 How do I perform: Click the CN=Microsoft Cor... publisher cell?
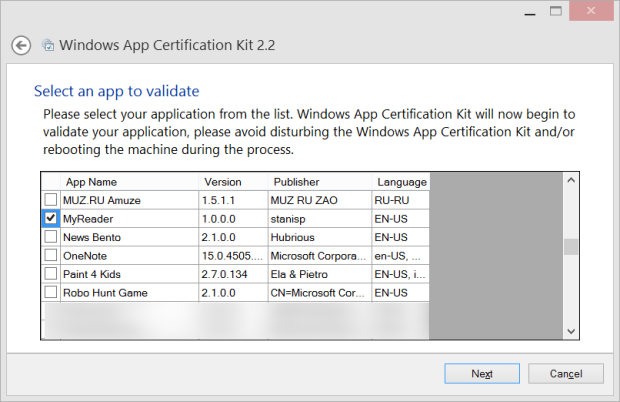click(x=320, y=293)
